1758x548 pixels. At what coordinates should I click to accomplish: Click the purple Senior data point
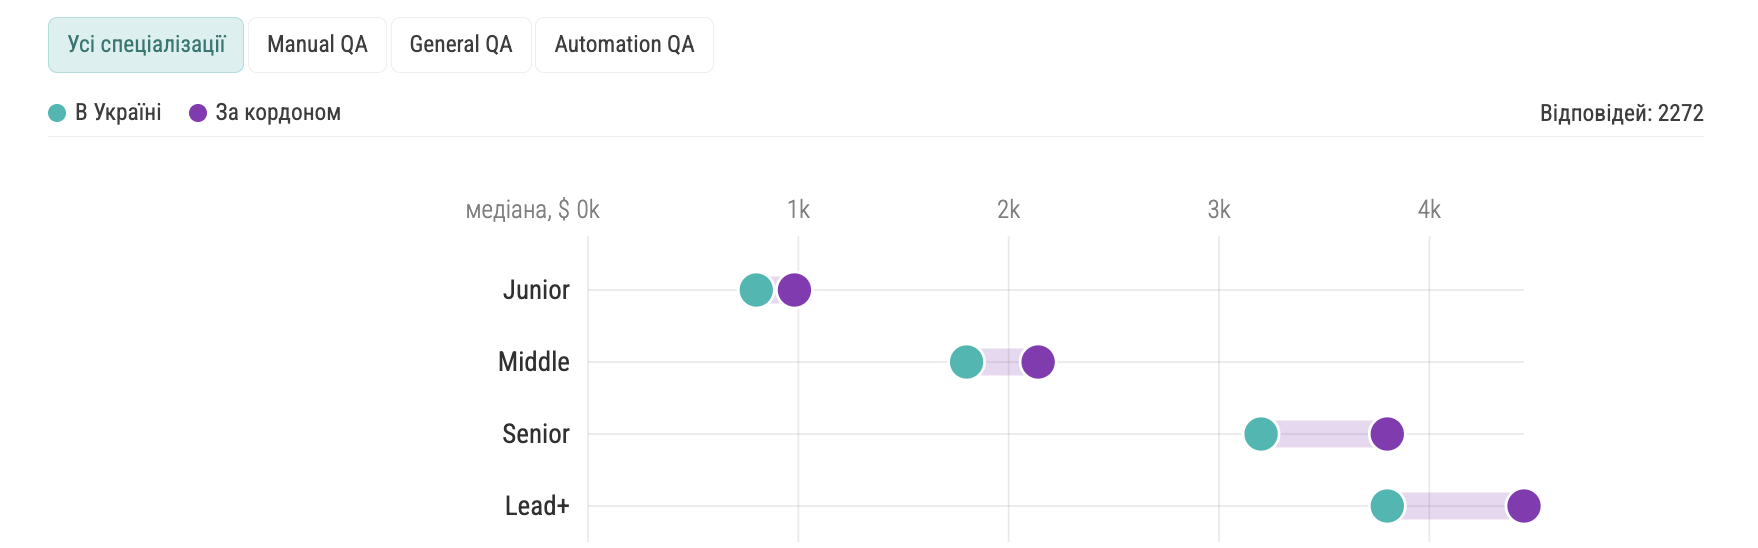pos(1387,434)
